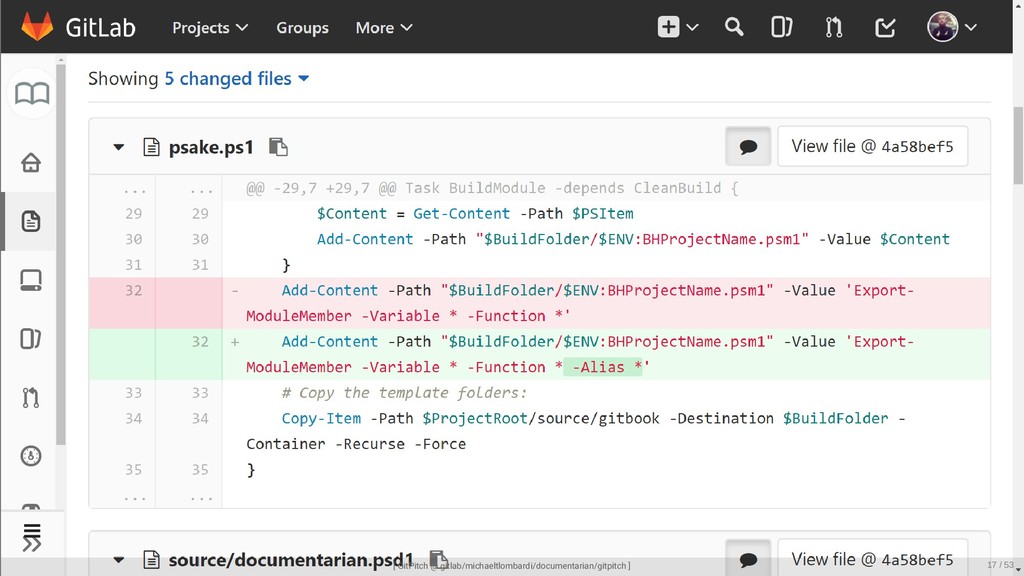Open the issues icon in top bar
The width and height of the screenshot is (1024, 576).
point(782,27)
